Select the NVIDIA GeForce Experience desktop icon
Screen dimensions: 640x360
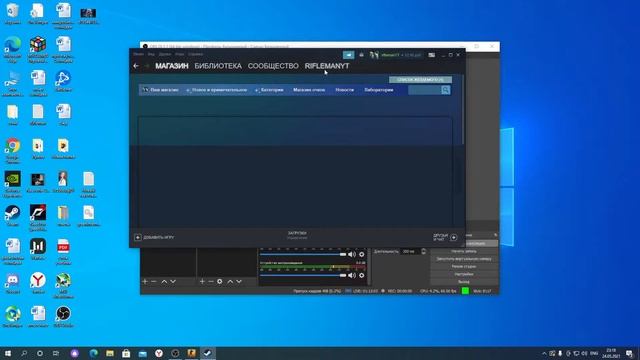(x=13, y=184)
